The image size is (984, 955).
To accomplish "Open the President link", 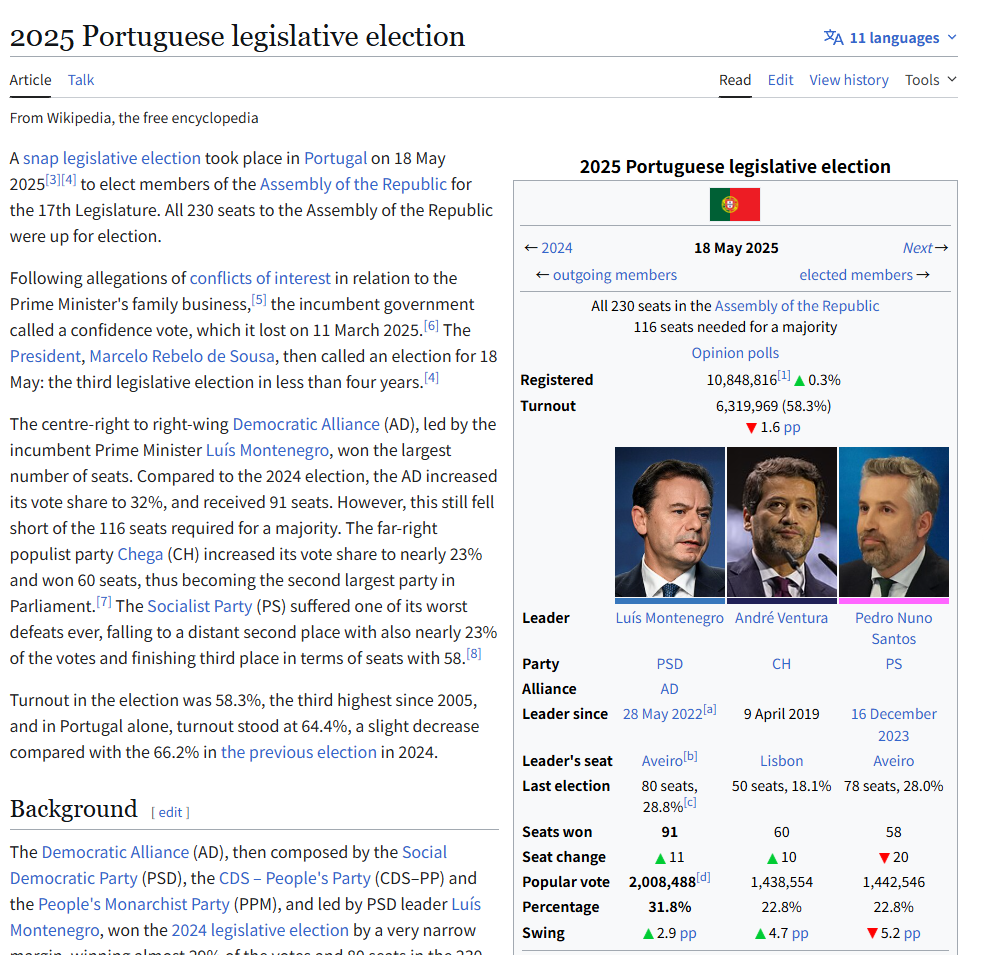I will point(45,356).
